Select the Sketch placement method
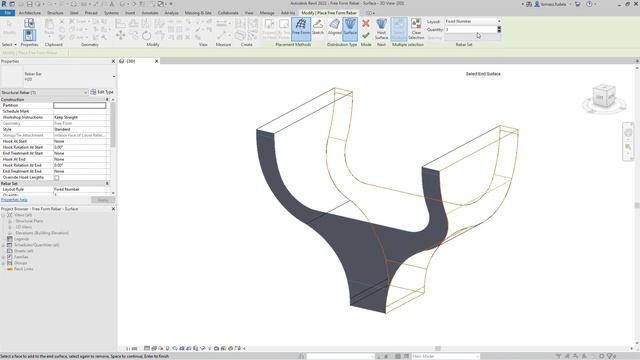The height and width of the screenshot is (360, 640). coord(318,27)
